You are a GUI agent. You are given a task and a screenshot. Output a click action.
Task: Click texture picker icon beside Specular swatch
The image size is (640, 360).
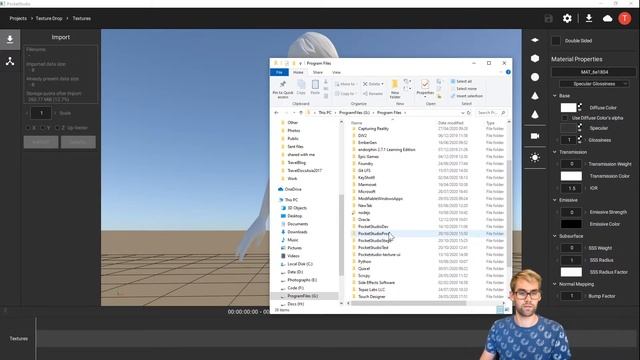click(580, 128)
